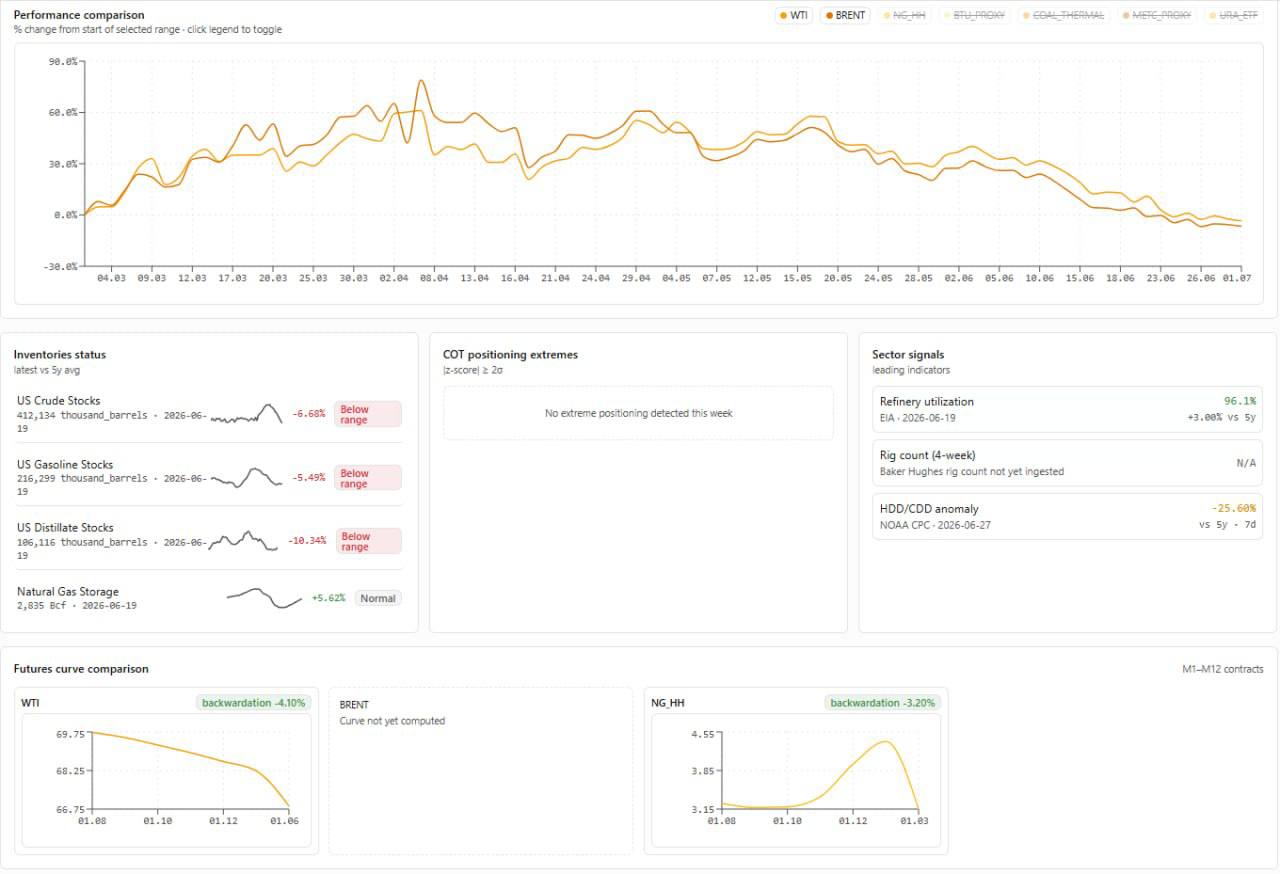Viewport: 1280px width, 874px height.
Task: Toggle the BRENT legend series
Action: (846, 16)
